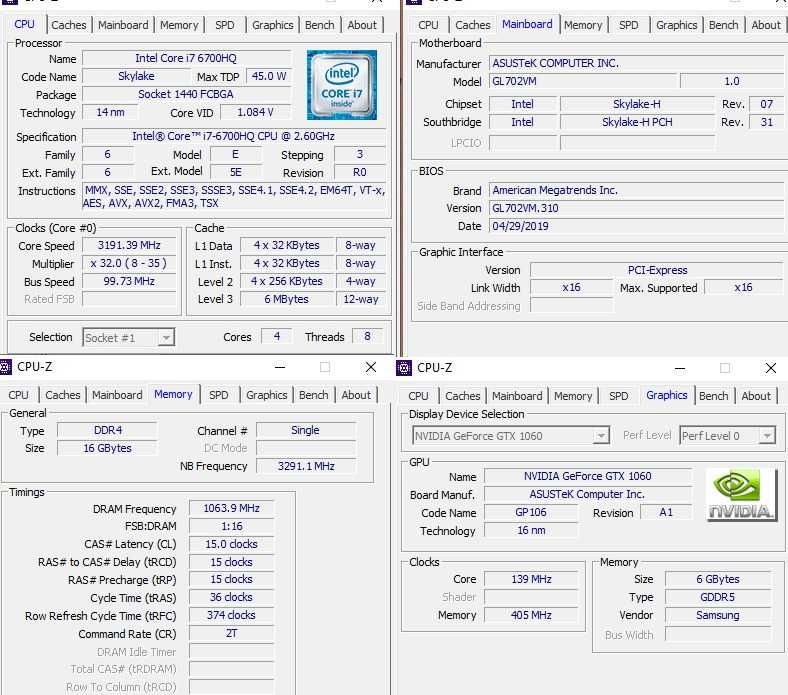
Task: Click manufacturer 'ASUSTeK COMPUTER INC.'
Action: 638,63
